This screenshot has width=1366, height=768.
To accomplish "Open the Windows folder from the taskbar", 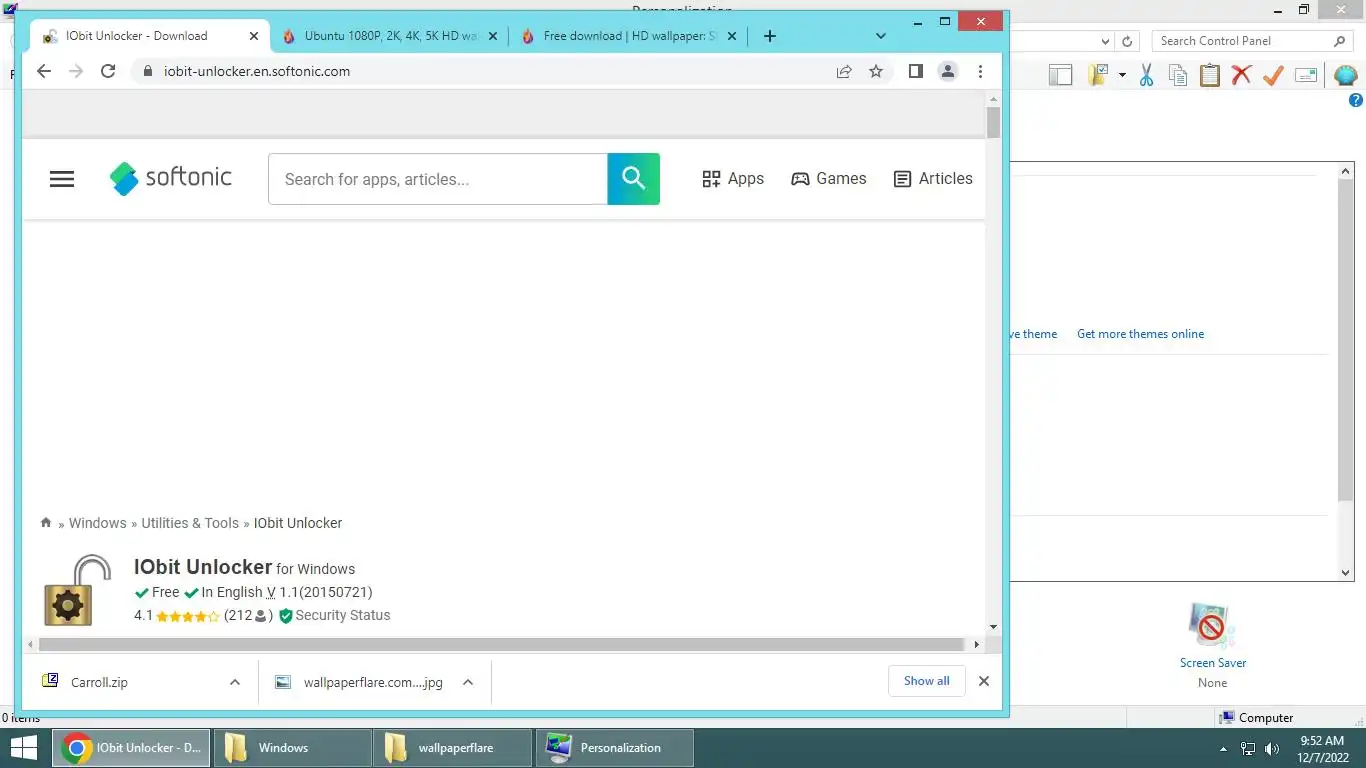I will [291, 748].
